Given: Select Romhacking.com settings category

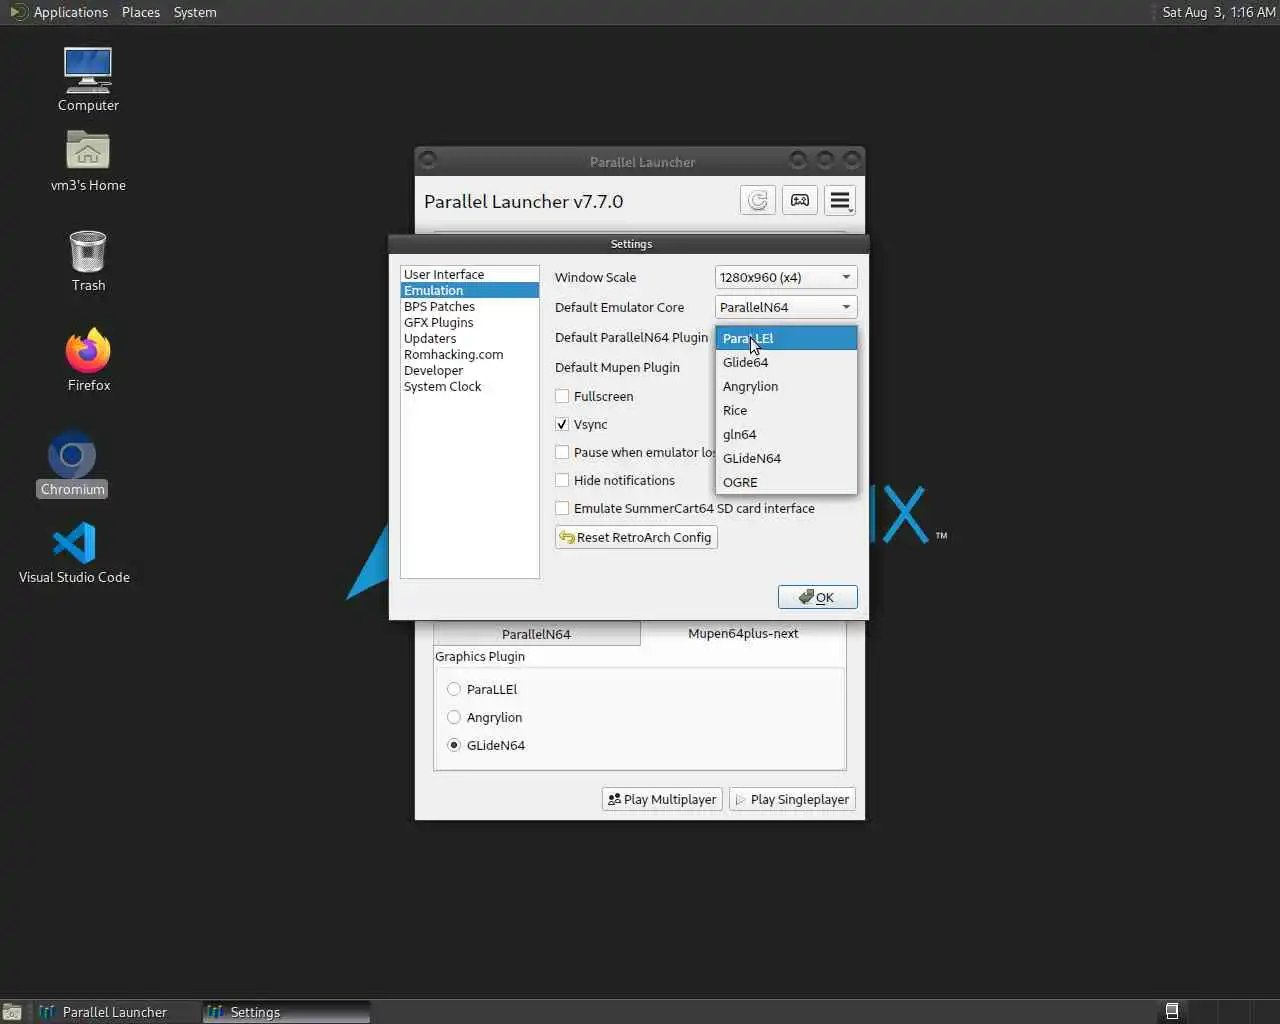Looking at the screenshot, I should click(x=469, y=354).
